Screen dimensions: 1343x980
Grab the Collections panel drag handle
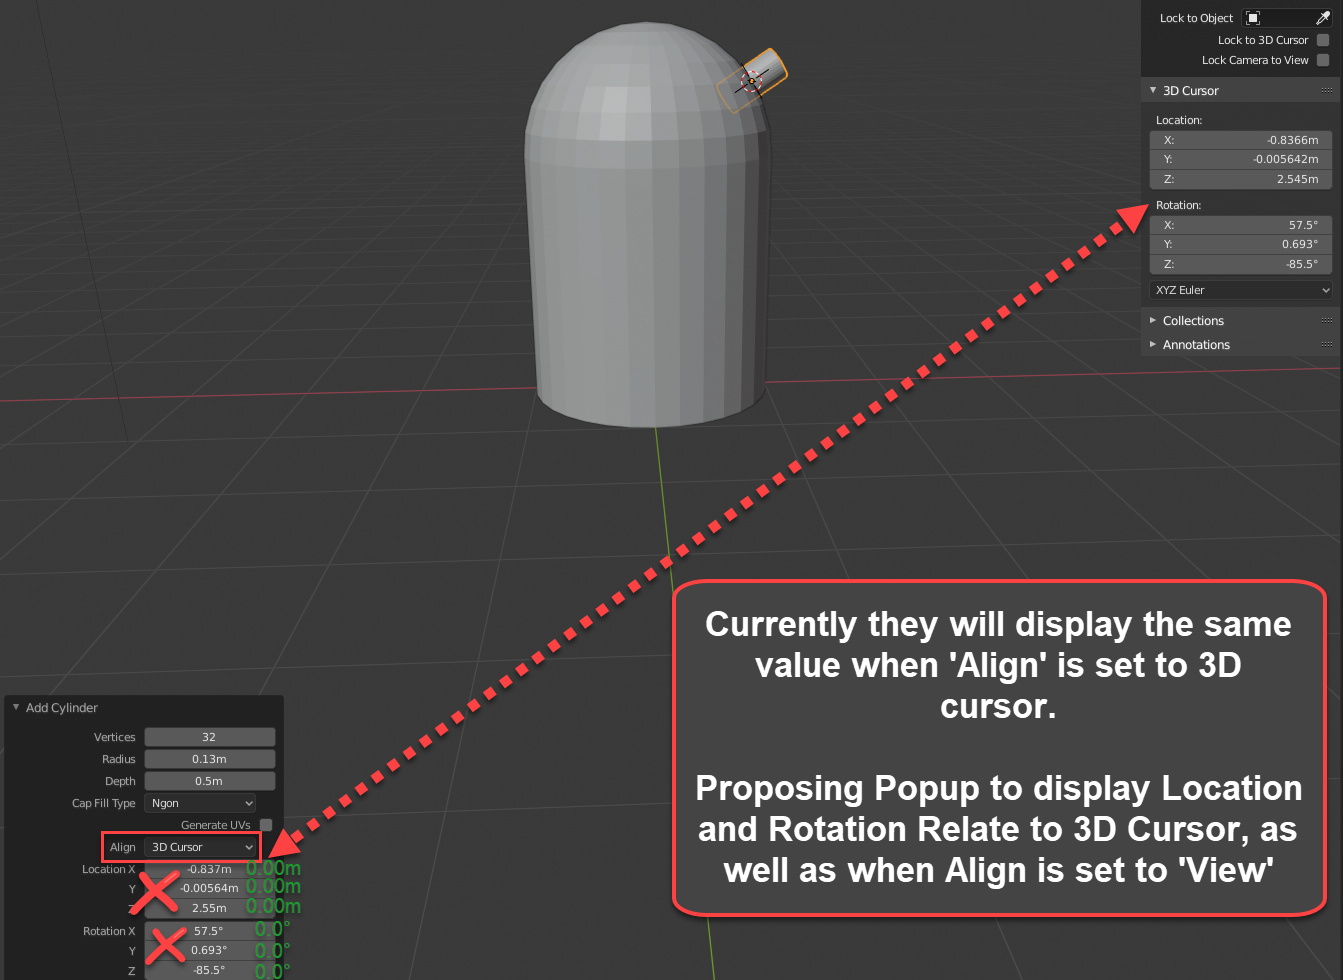tap(1327, 321)
